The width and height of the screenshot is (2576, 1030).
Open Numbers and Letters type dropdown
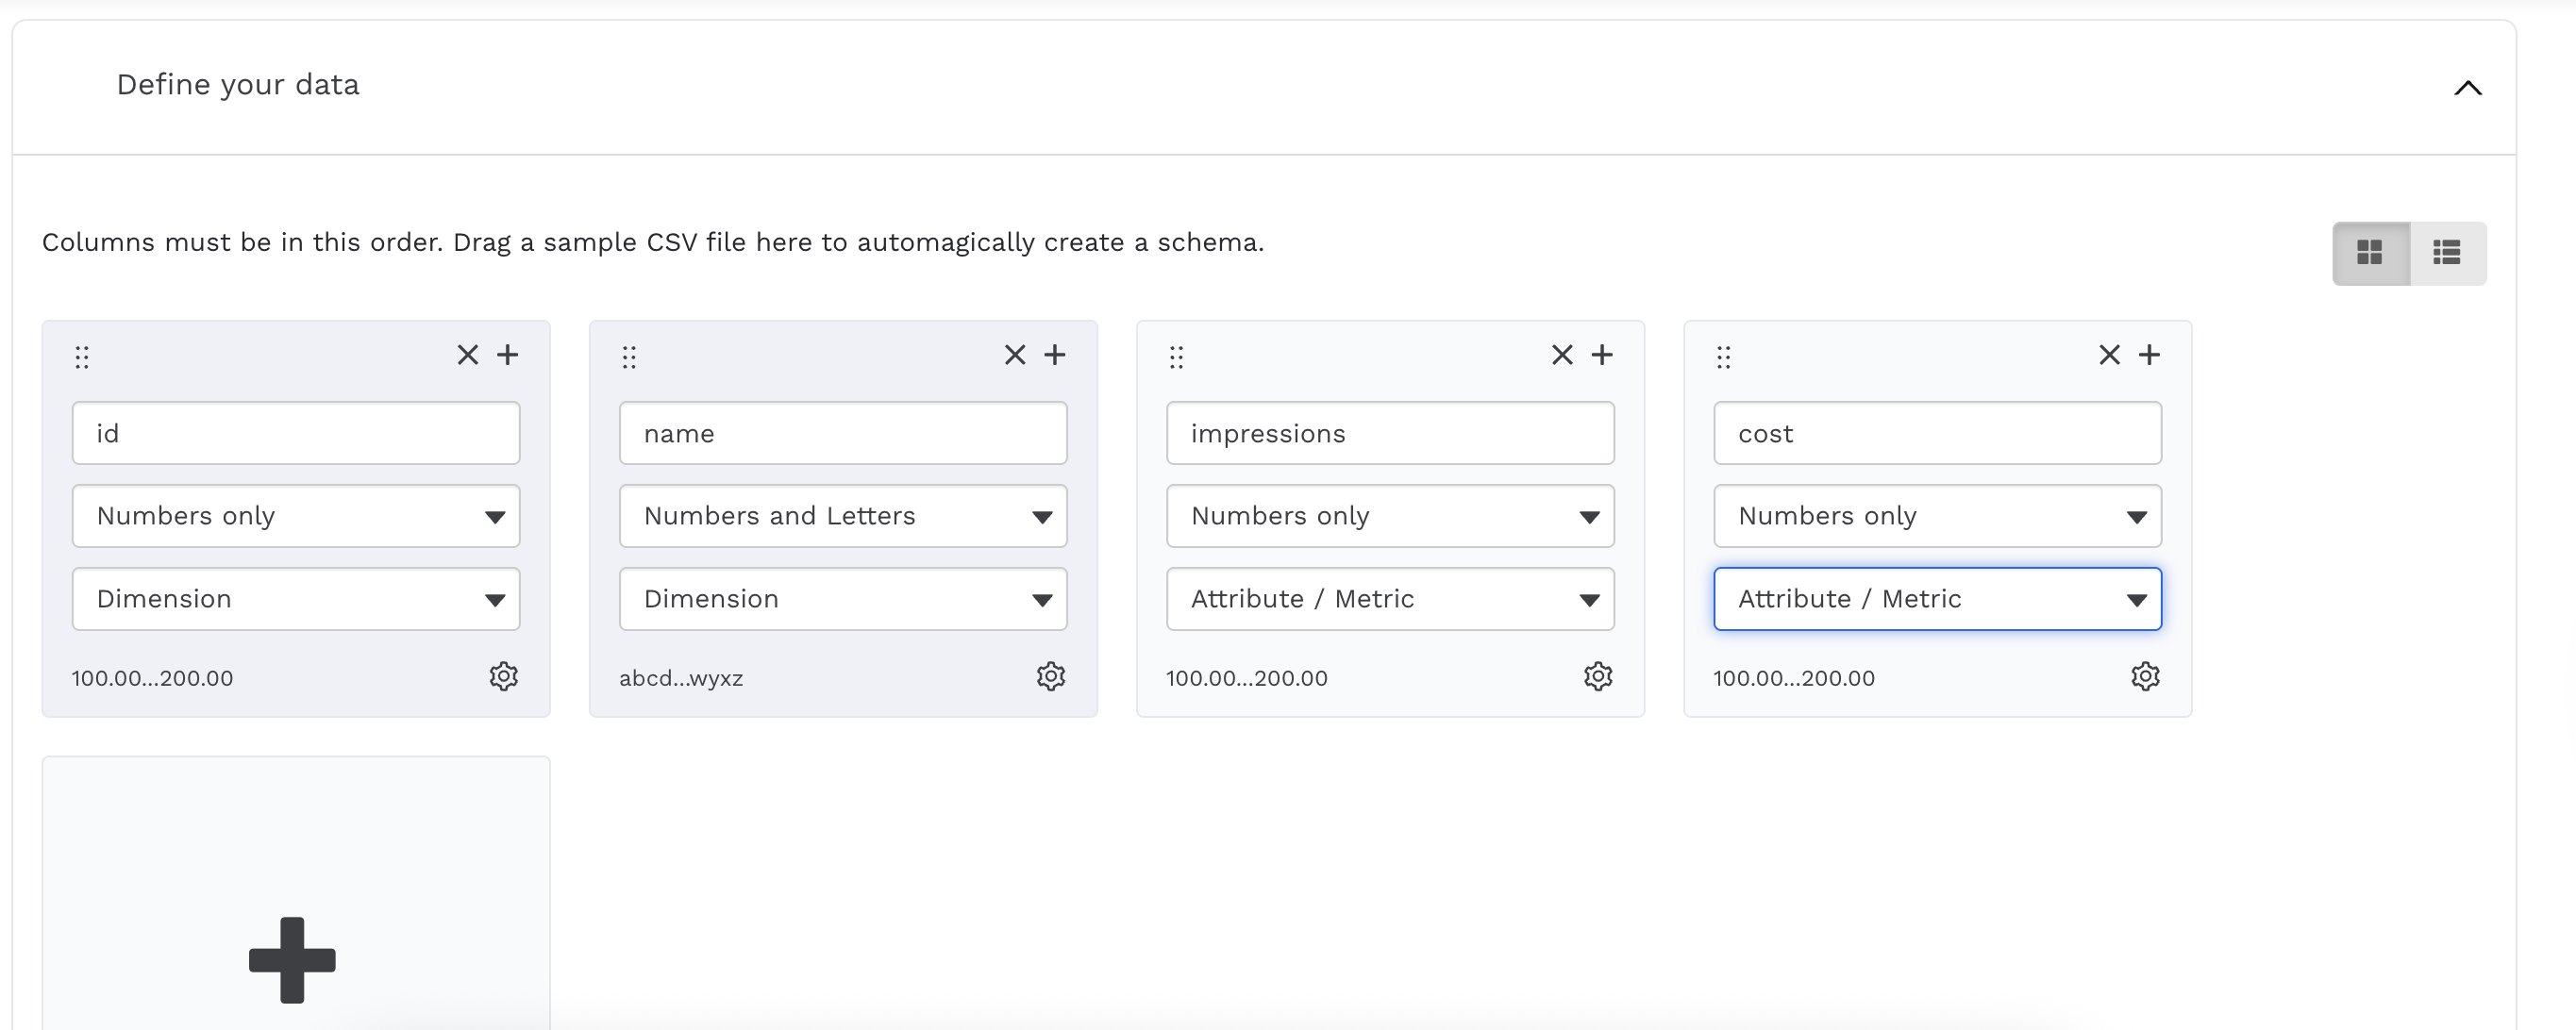pyautogui.click(x=842, y=516)
